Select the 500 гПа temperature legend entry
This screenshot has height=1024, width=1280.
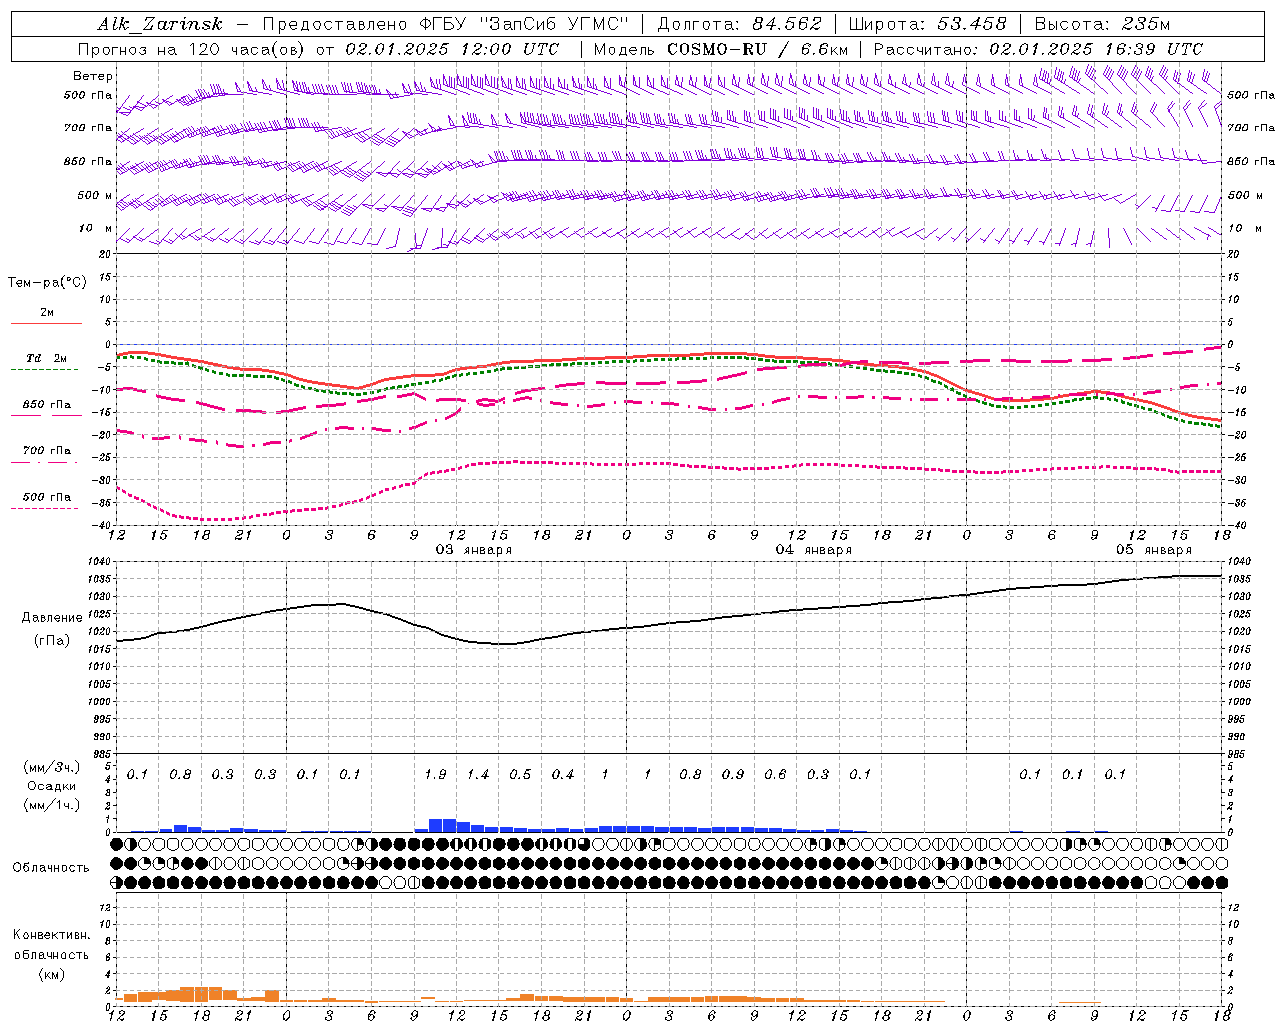coord(46,496)
